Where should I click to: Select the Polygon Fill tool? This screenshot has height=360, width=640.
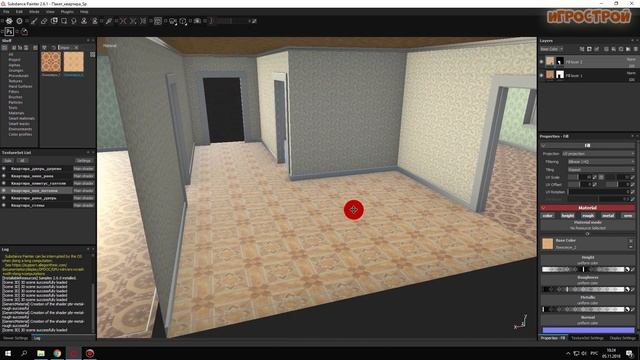[x=64, y=21]
